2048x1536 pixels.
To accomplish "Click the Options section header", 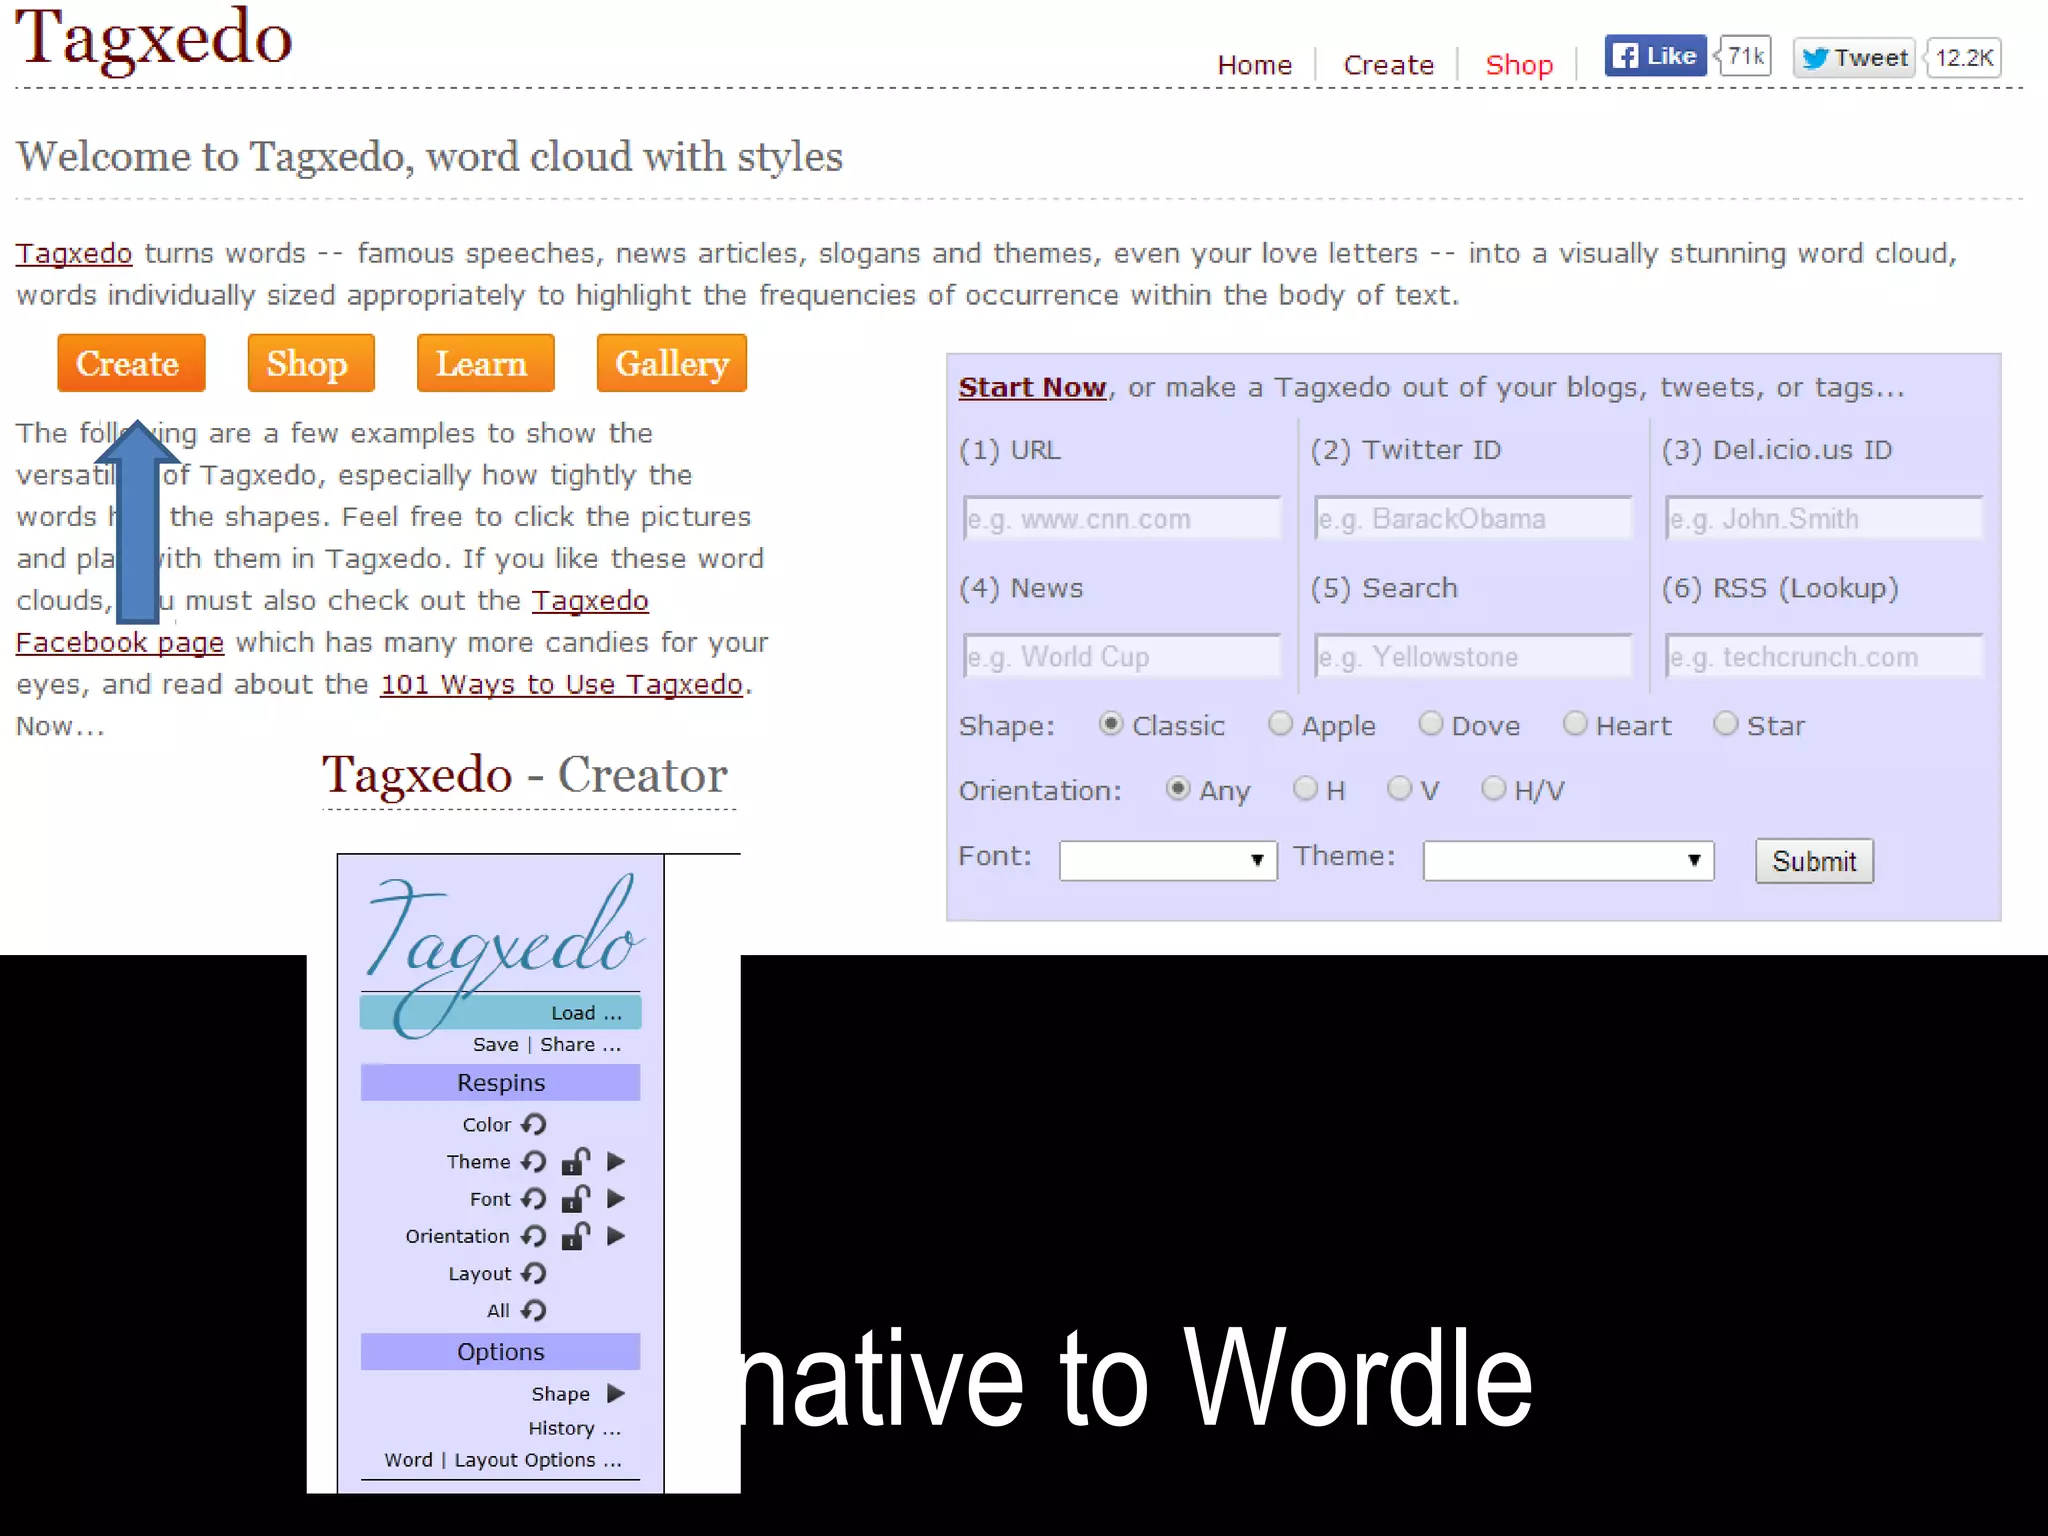I will coord(500,1351).
